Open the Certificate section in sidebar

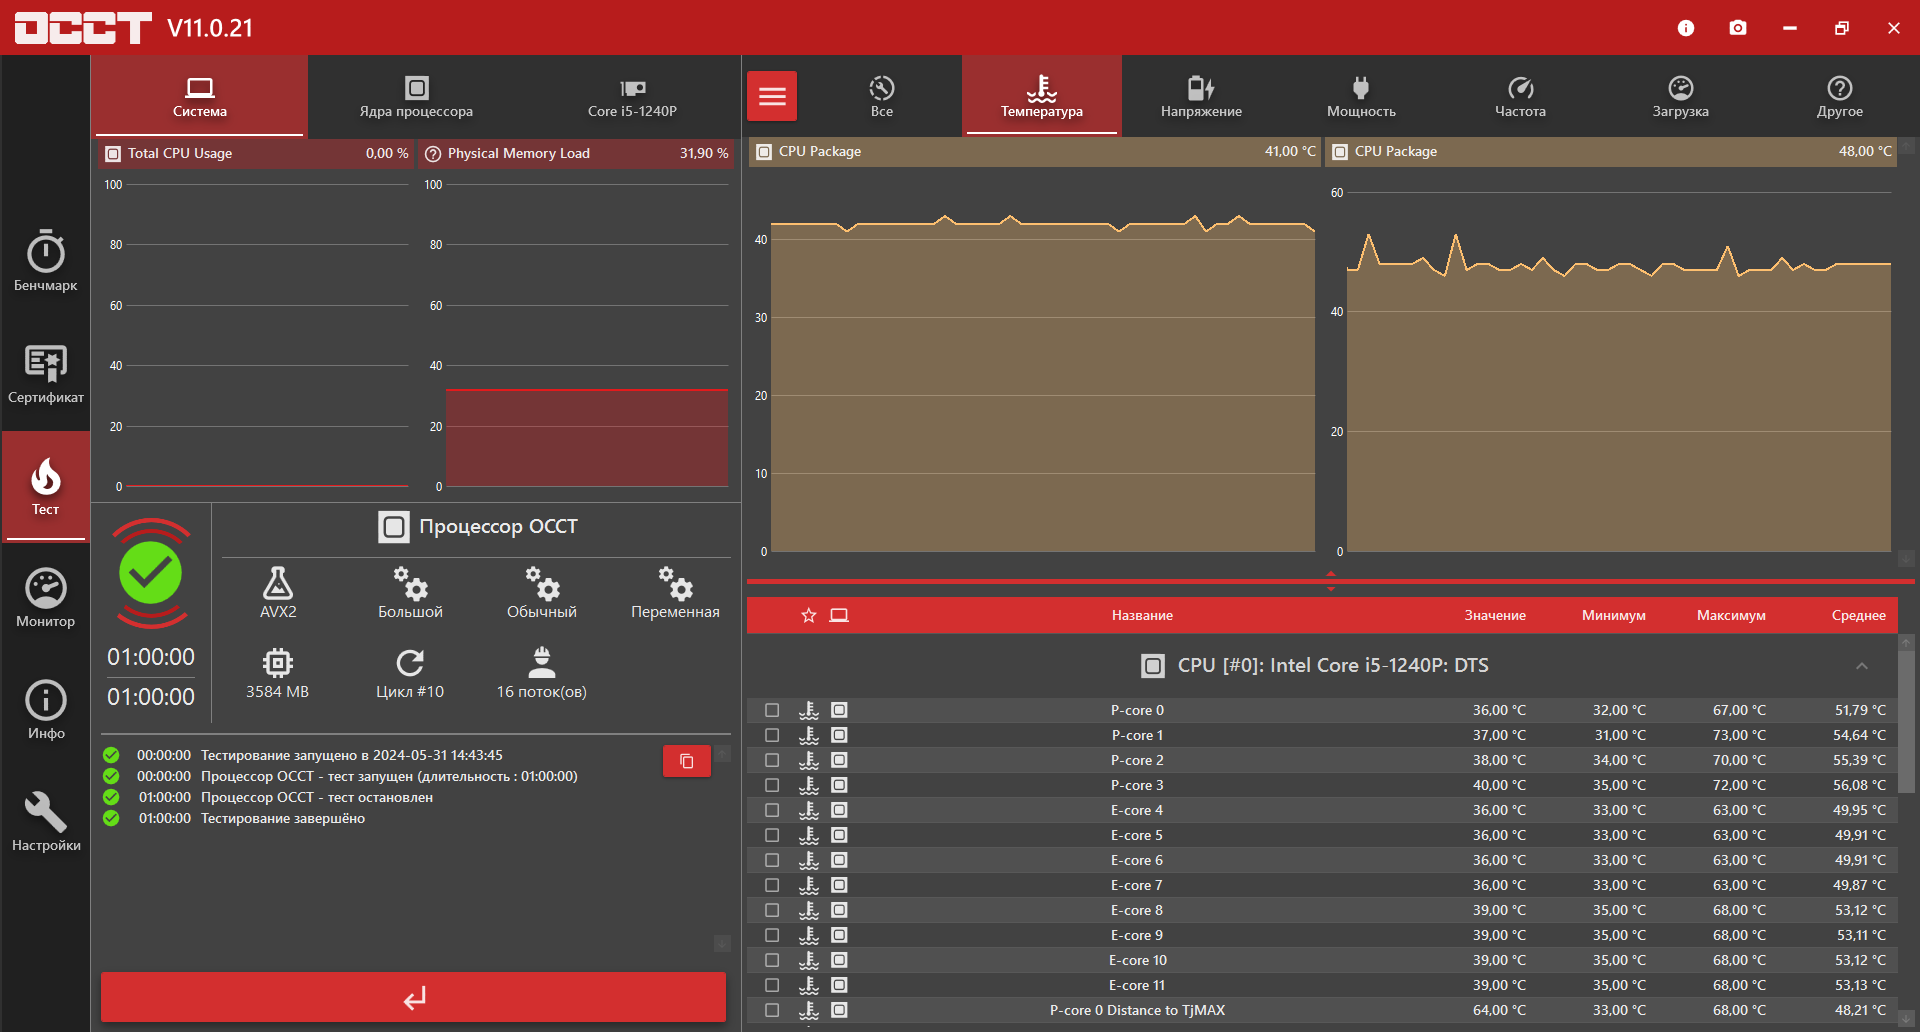(x=45, y=374)
